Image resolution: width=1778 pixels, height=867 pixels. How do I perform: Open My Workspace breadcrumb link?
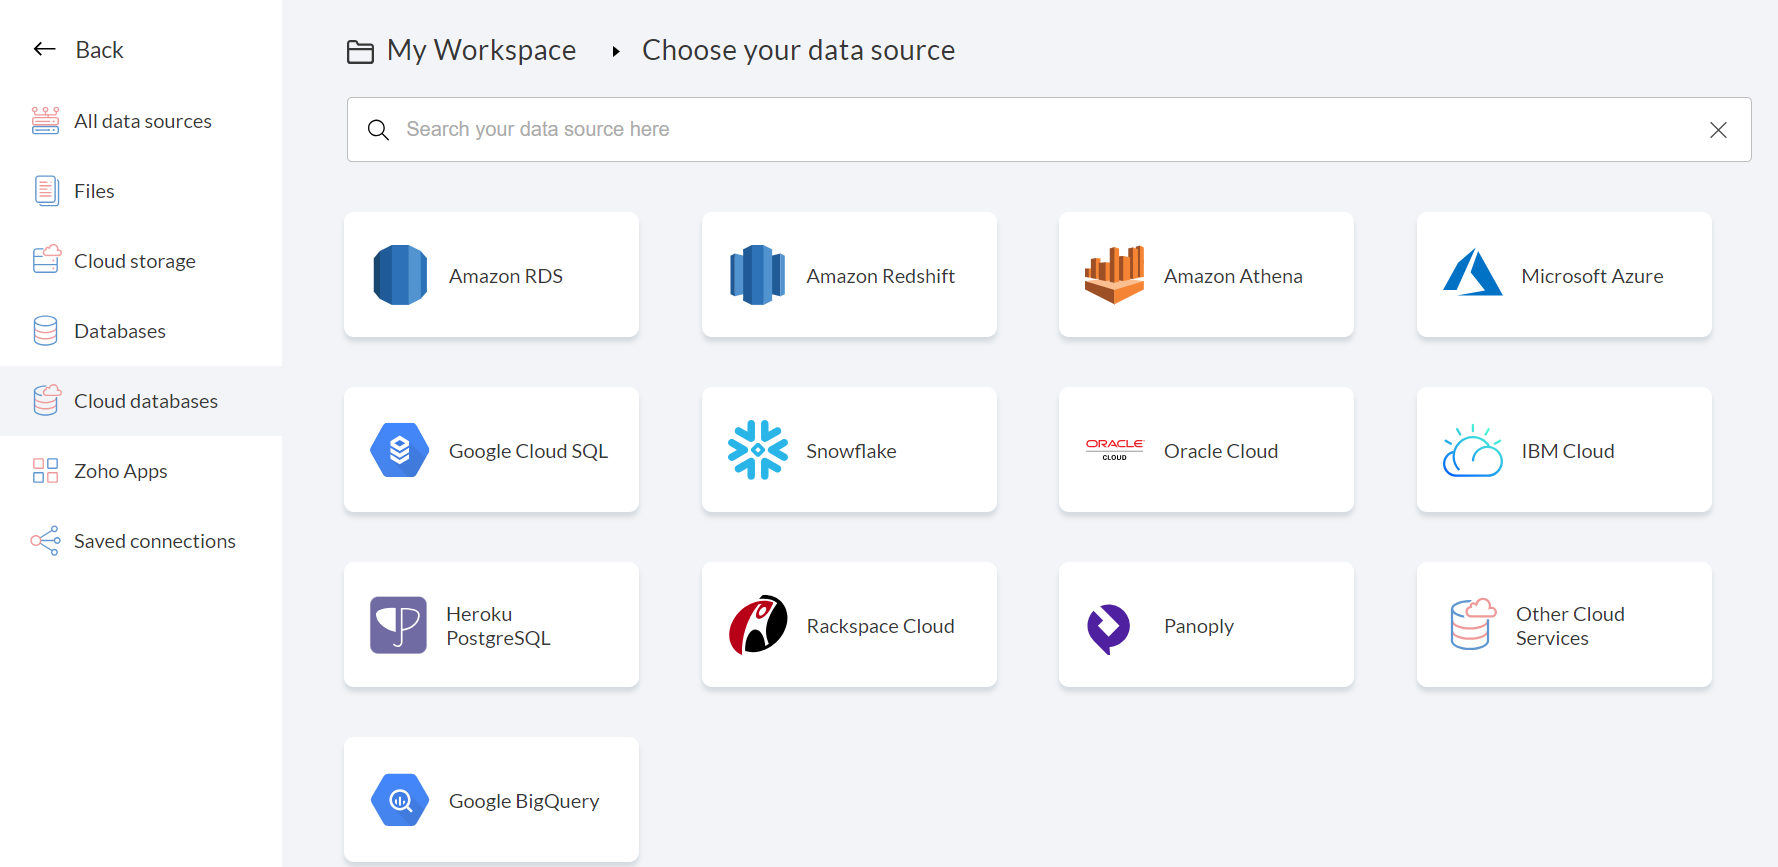[480, 50]
